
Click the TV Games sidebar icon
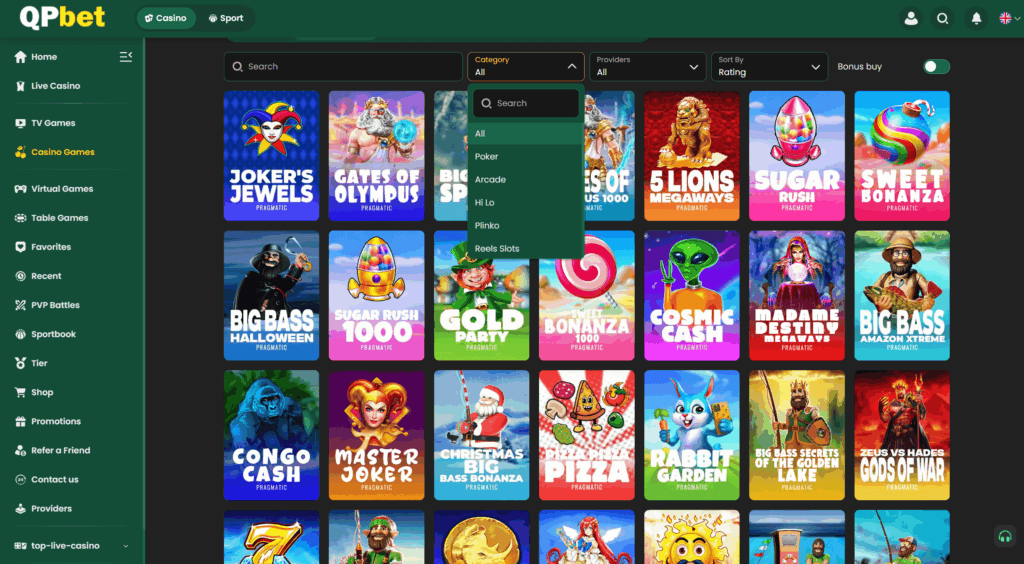pyautogui.click(x=20, y=123)
